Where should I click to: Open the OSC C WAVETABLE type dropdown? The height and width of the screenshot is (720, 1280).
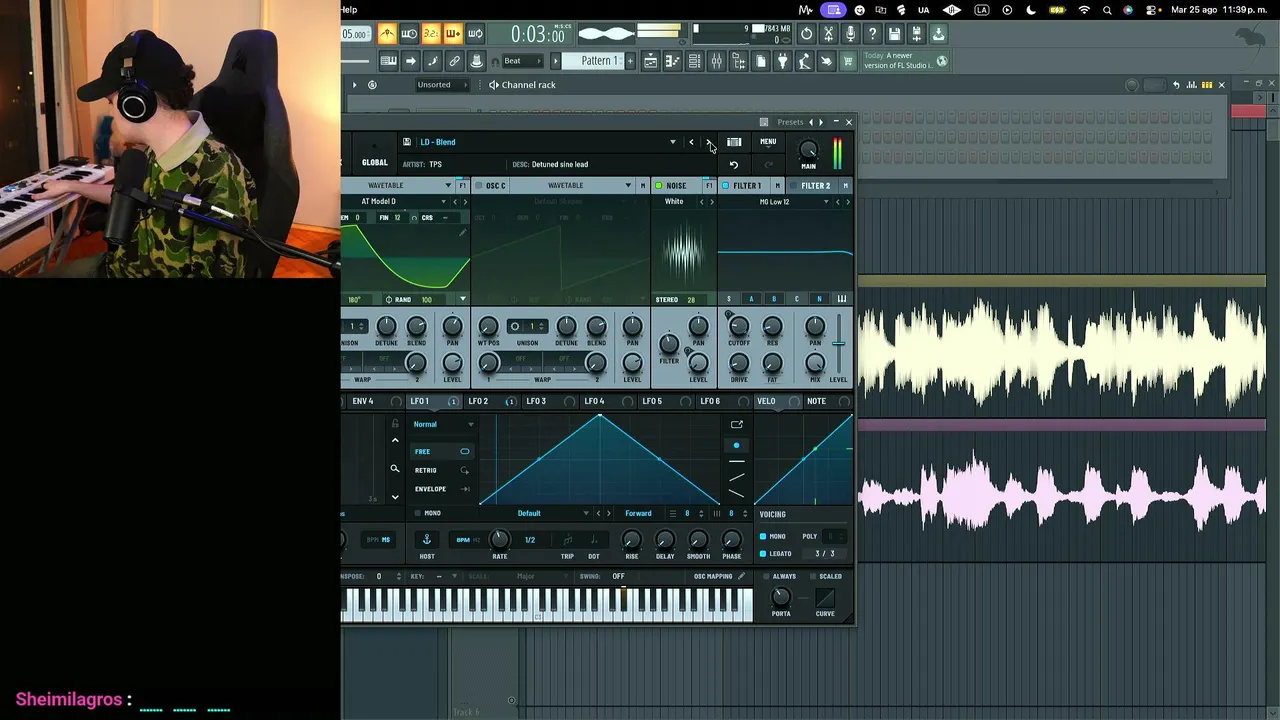point(628,186)
